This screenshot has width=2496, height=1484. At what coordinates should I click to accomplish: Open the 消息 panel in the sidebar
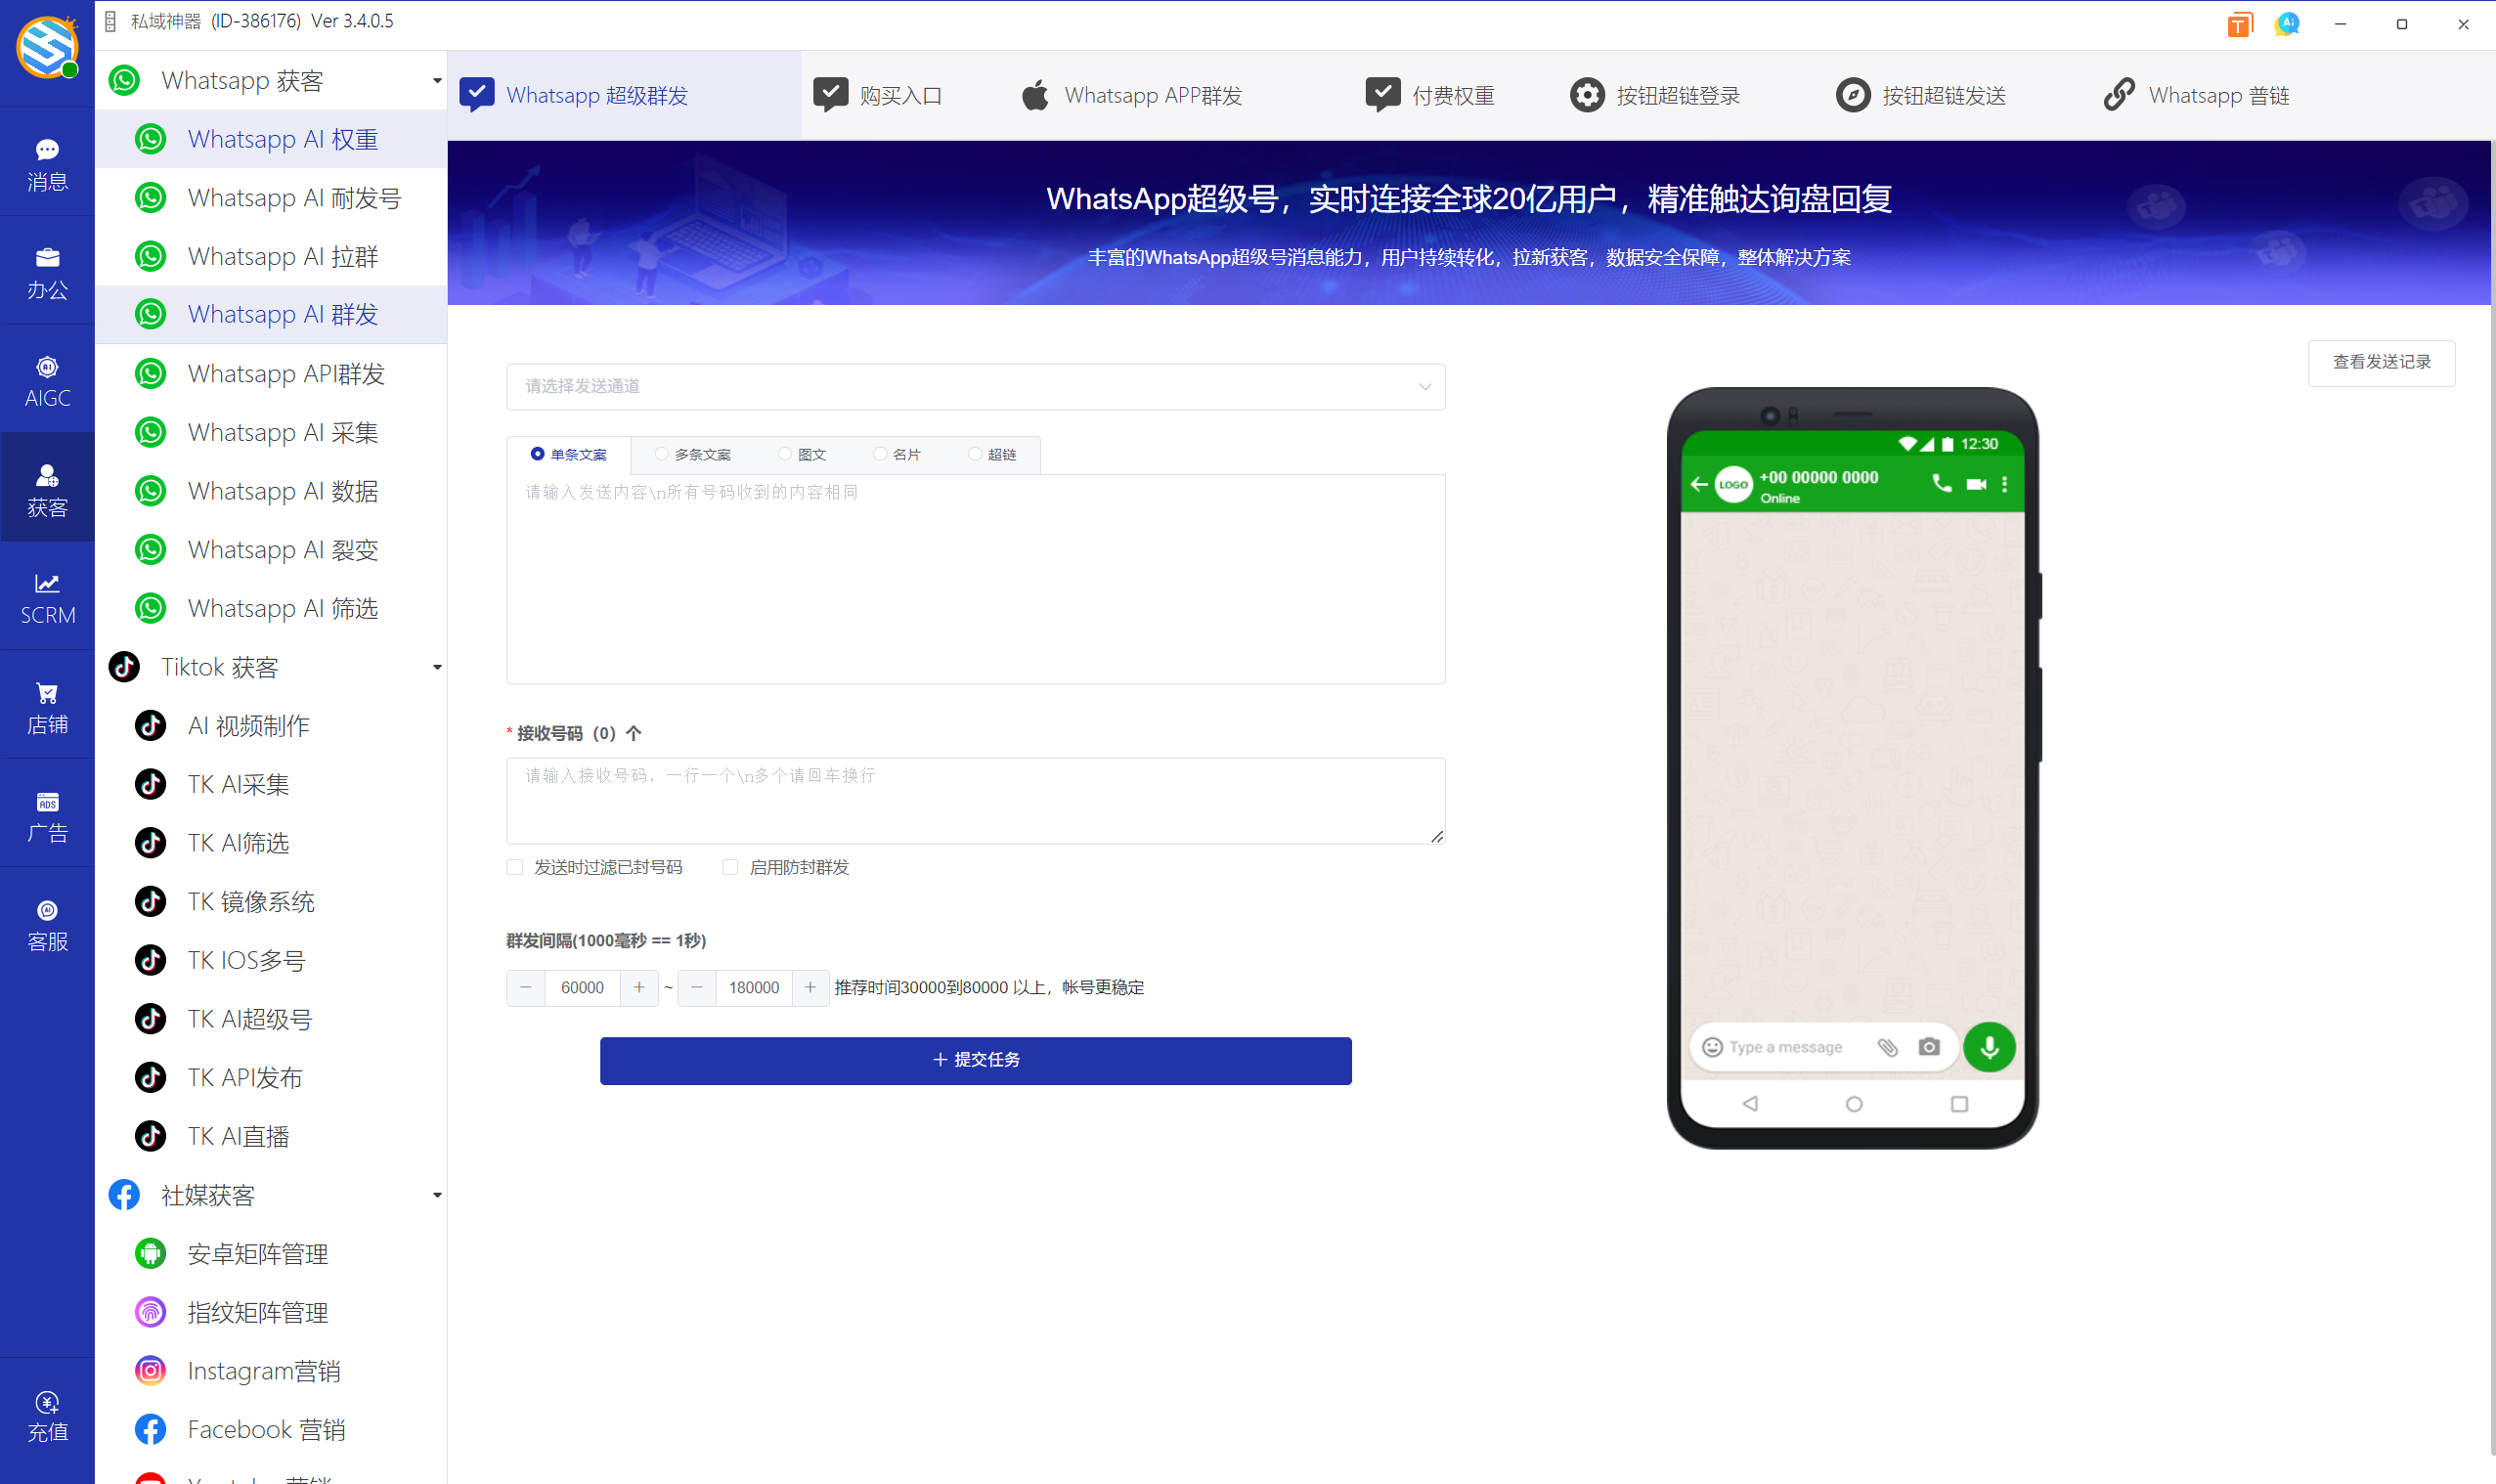[47, 163]
